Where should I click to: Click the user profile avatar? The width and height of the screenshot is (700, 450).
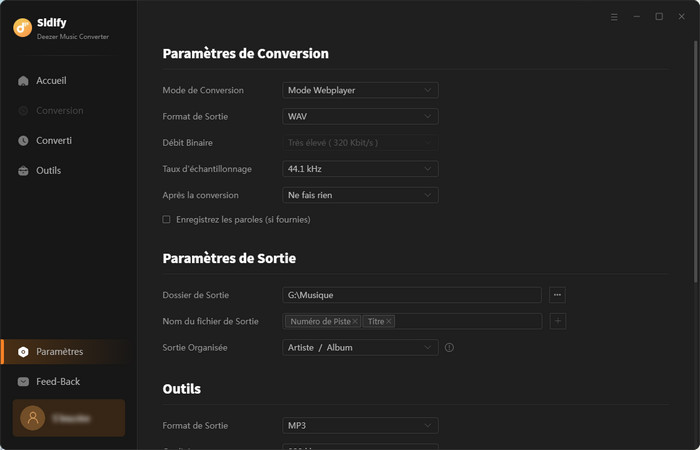[33, 418]
